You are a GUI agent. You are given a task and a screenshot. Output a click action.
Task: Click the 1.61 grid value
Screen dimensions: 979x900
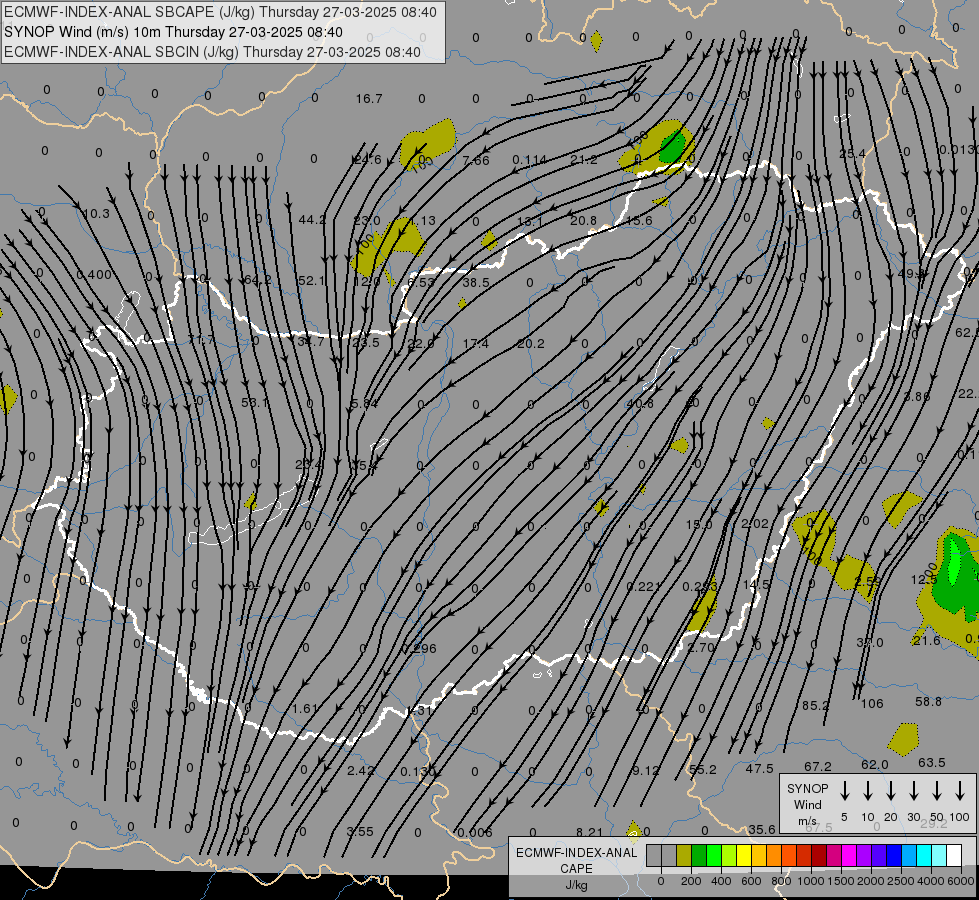point(305,708)
